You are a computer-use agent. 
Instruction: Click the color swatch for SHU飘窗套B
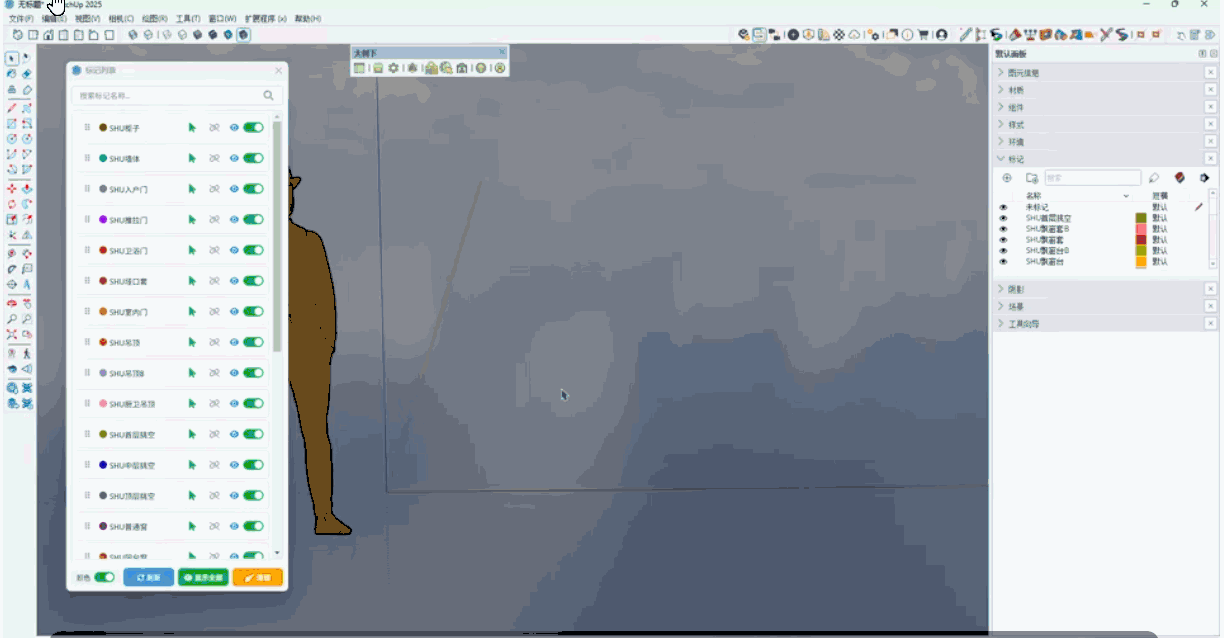(x=1140, y=229)
